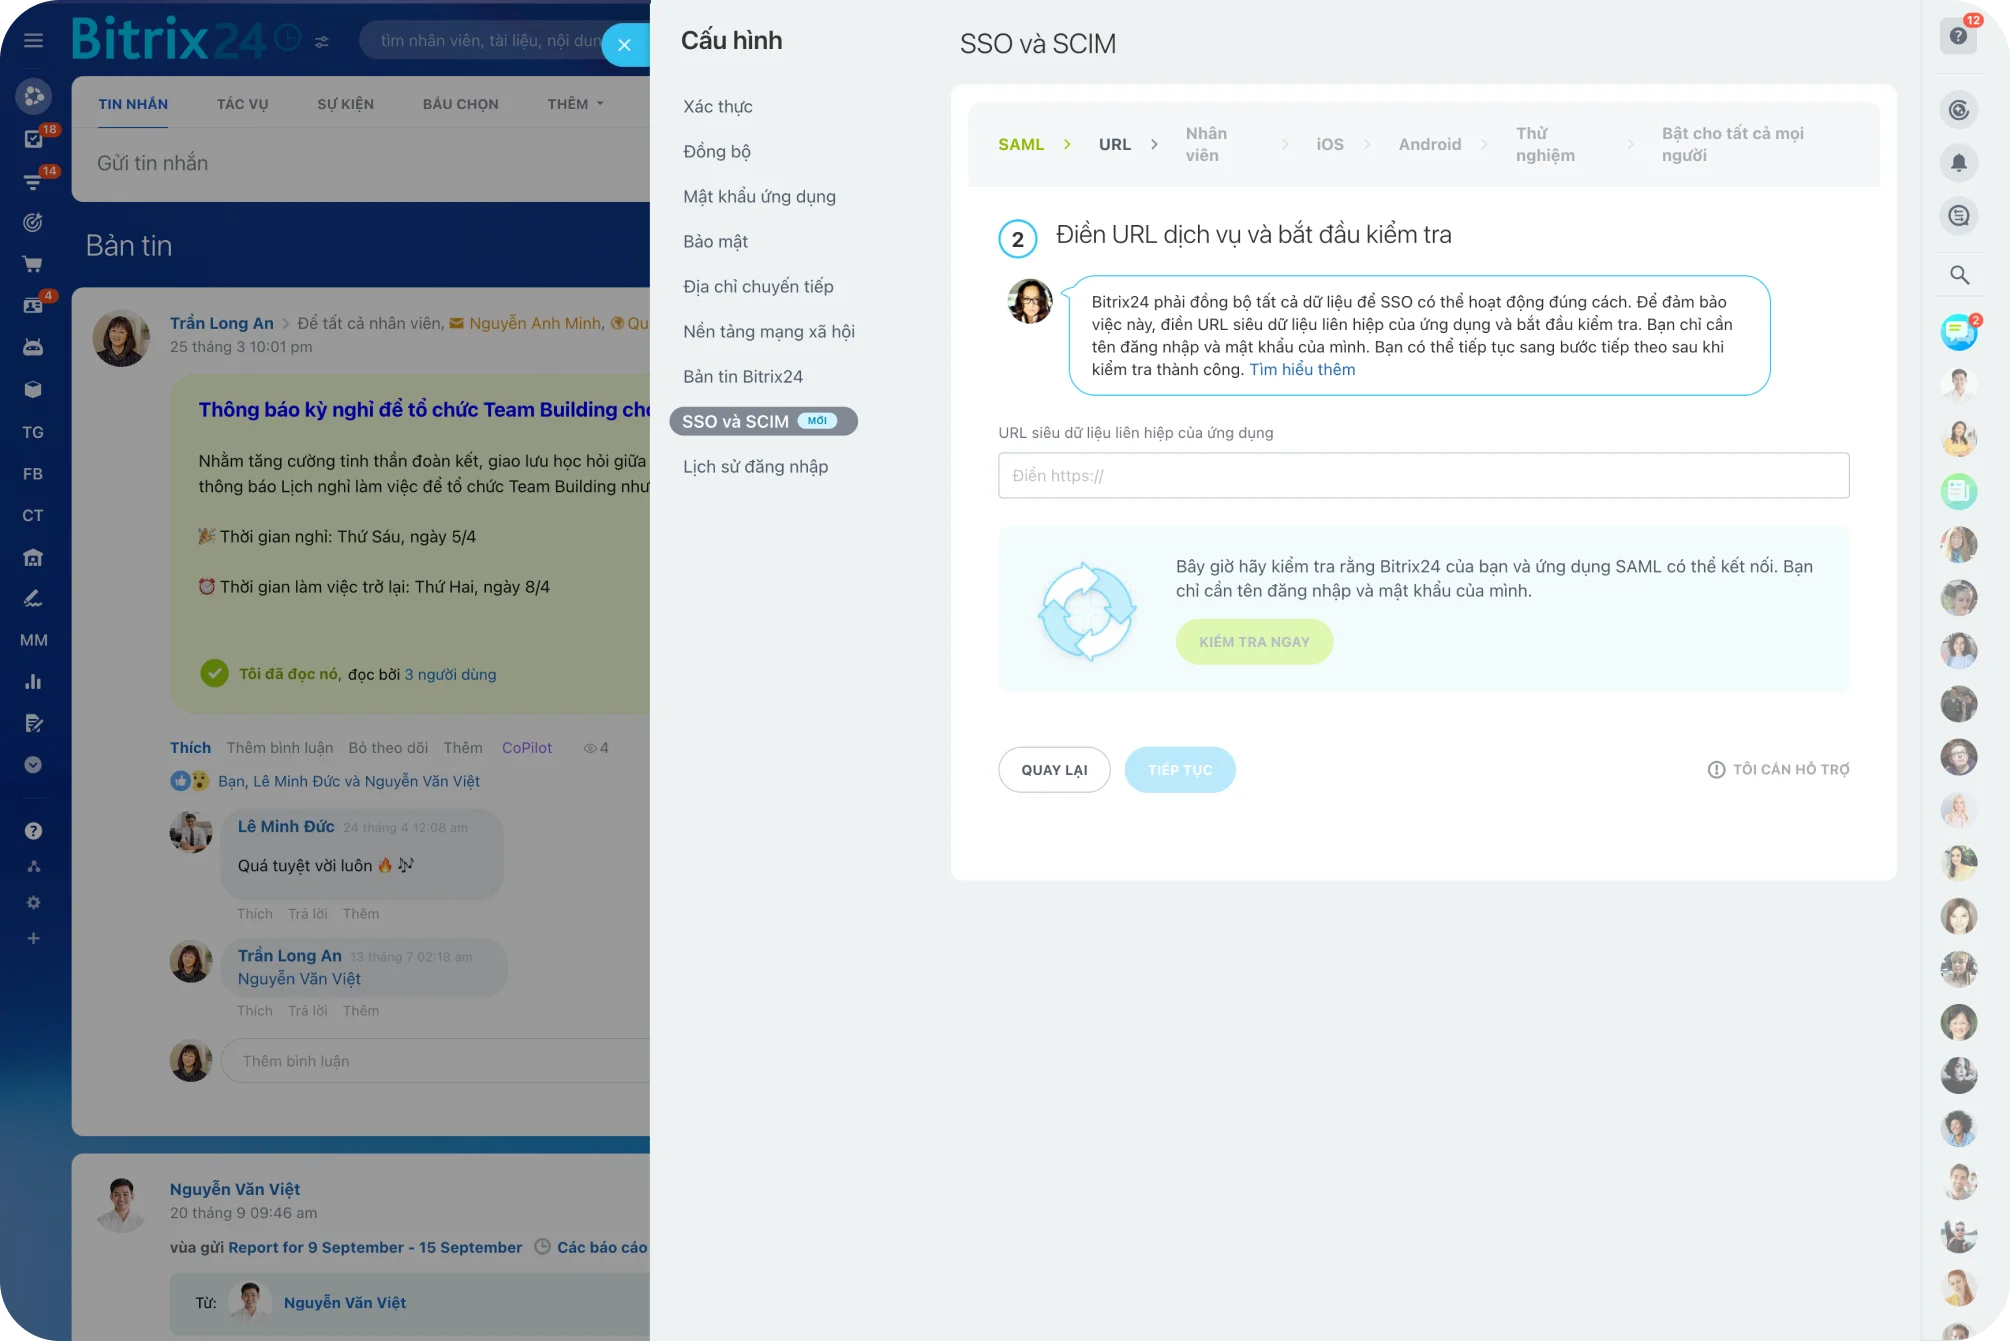Switch to TÁC VỤ tab

click(x=243, y=105)
